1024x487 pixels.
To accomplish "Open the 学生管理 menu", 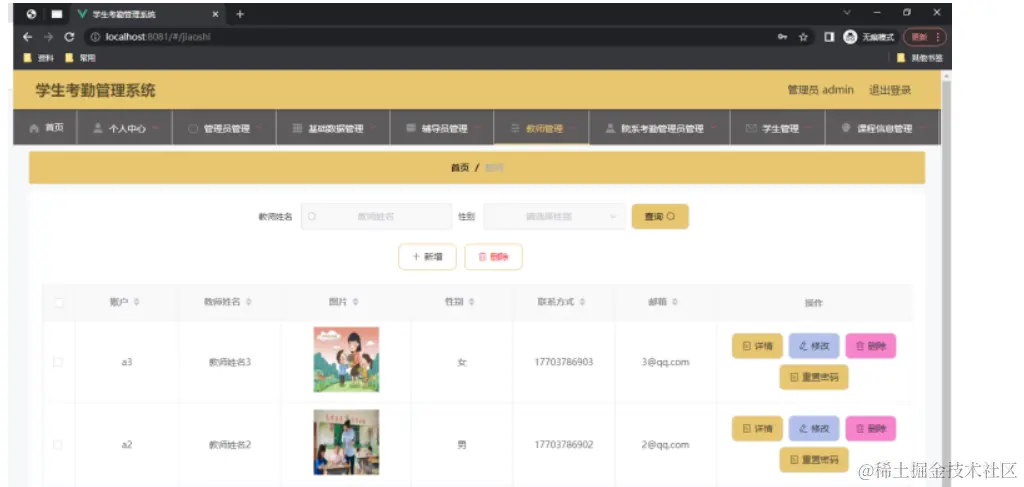I will [x=778, y=129].
